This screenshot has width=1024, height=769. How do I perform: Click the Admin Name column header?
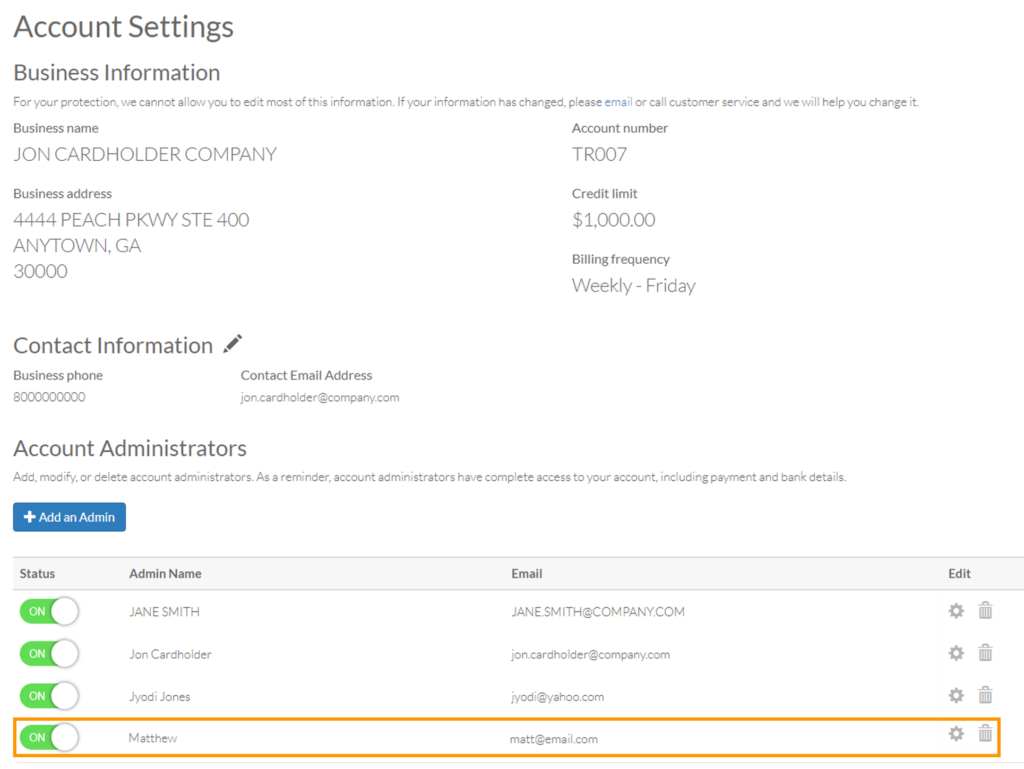(165, 574)
